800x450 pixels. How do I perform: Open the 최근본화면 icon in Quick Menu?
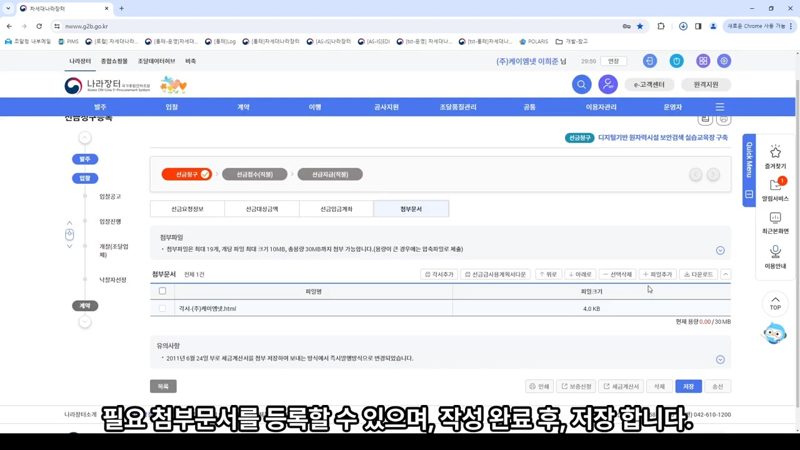click(x=775, y=218)
